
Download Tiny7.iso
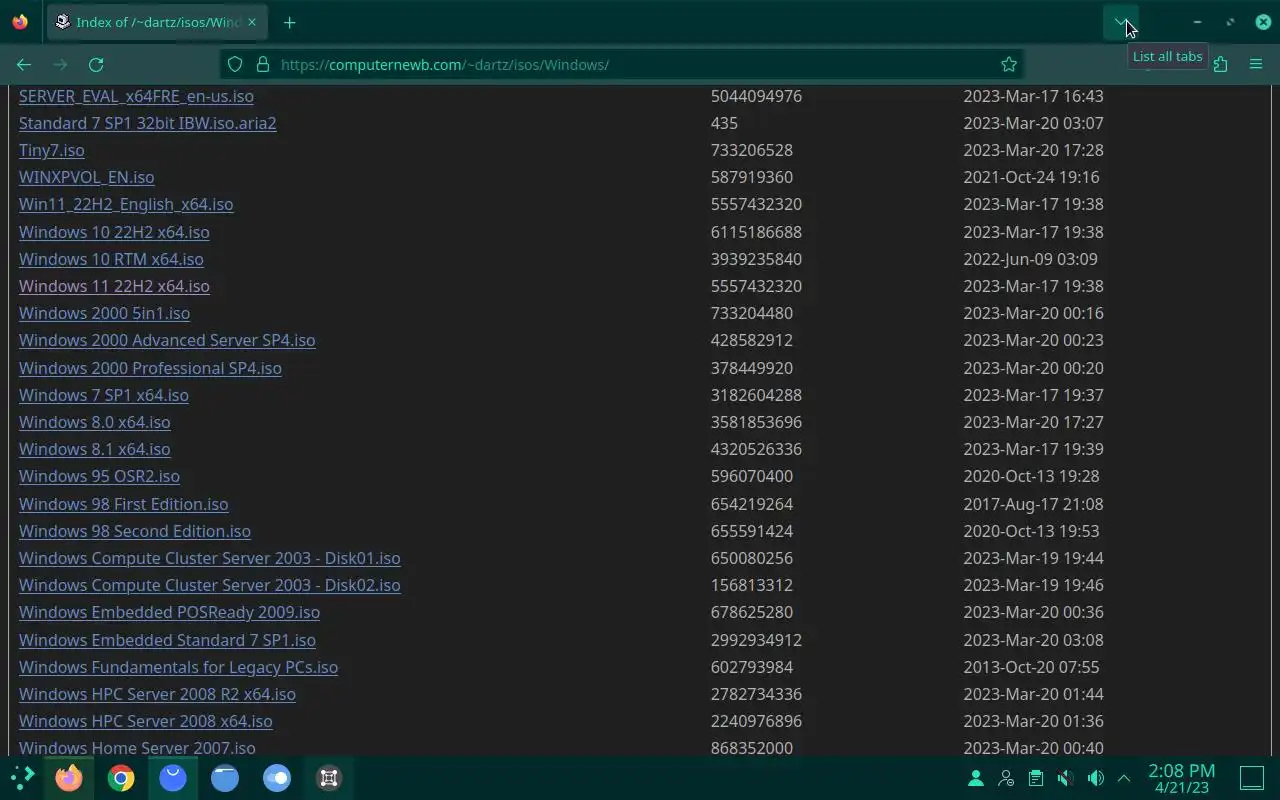(x=52, y=150)
